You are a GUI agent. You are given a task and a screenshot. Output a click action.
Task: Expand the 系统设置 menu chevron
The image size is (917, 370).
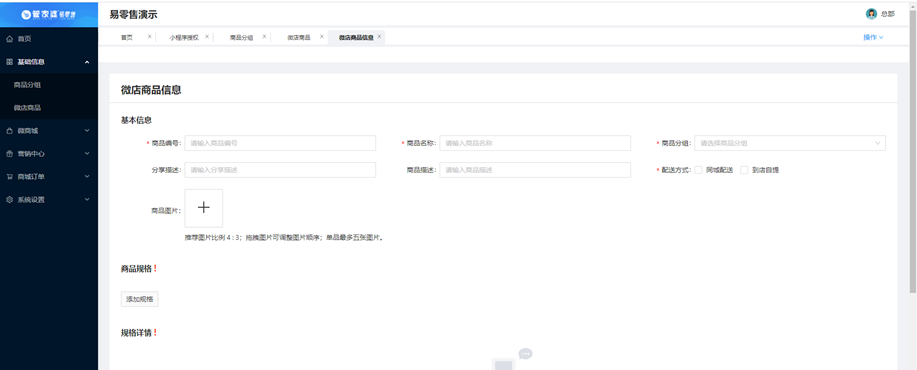tap(87, 199)
